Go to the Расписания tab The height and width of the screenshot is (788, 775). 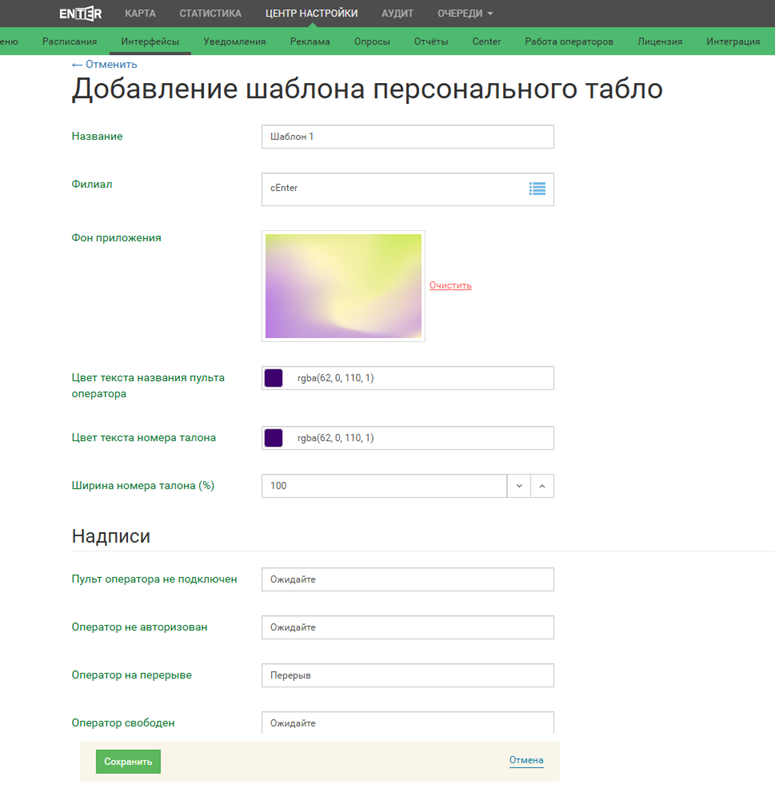click(70, 42)
